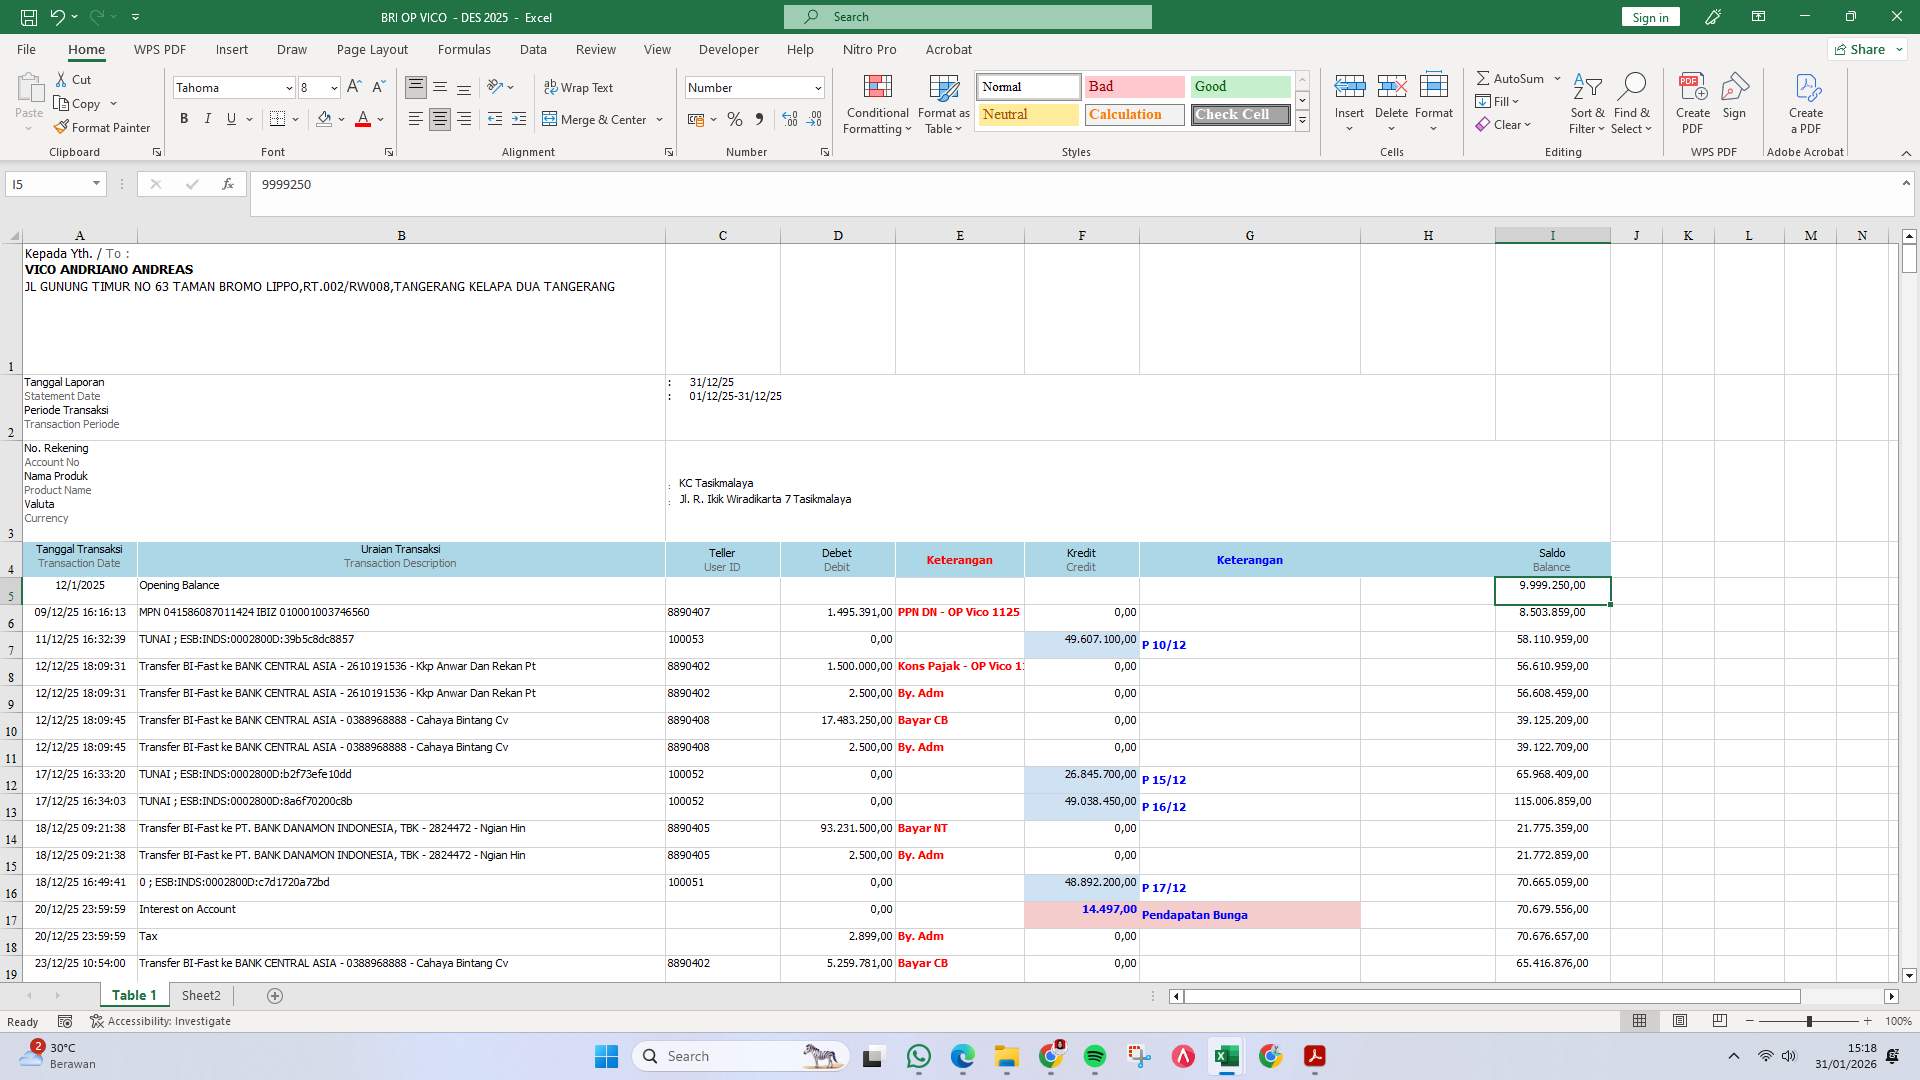Switch to the Formulas ribbon tab
The width and height of the screenshot is (1920, 1080).
pos(464,49)
